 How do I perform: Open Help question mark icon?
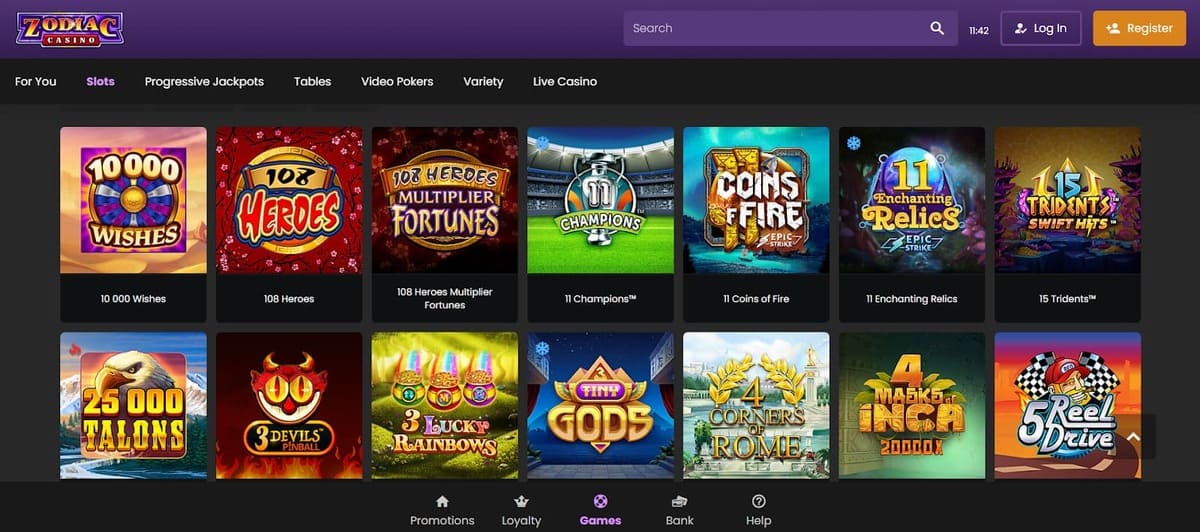759,501
